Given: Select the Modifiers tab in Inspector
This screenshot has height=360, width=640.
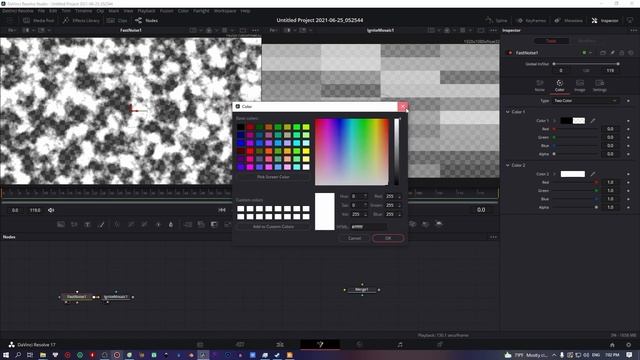Looking at the screenshot, I should click(587, 41).
